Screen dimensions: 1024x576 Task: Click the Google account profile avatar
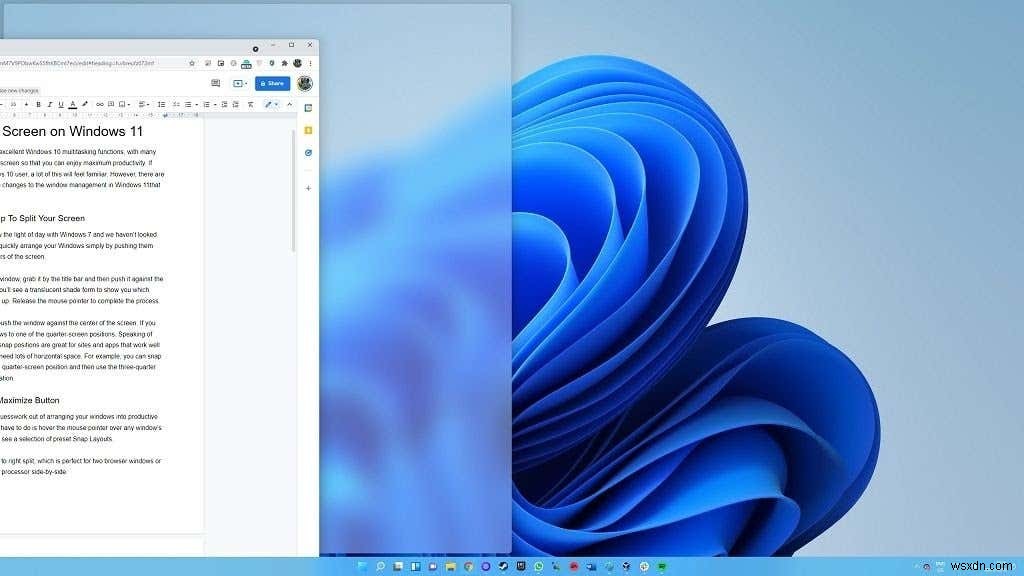[305, 84]
